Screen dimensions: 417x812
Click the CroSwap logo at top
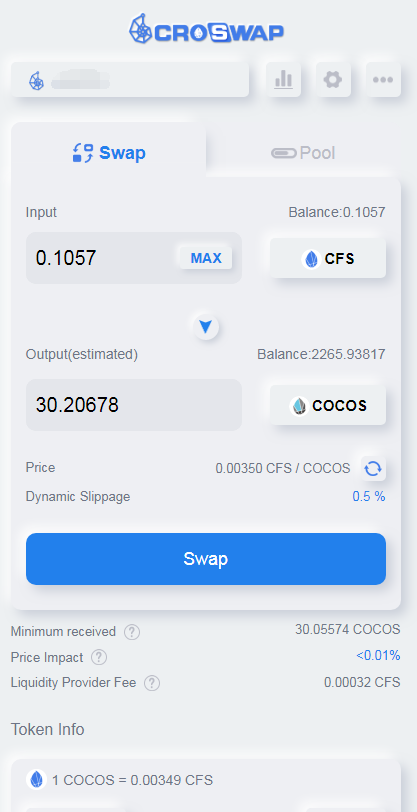click(206, 29)
